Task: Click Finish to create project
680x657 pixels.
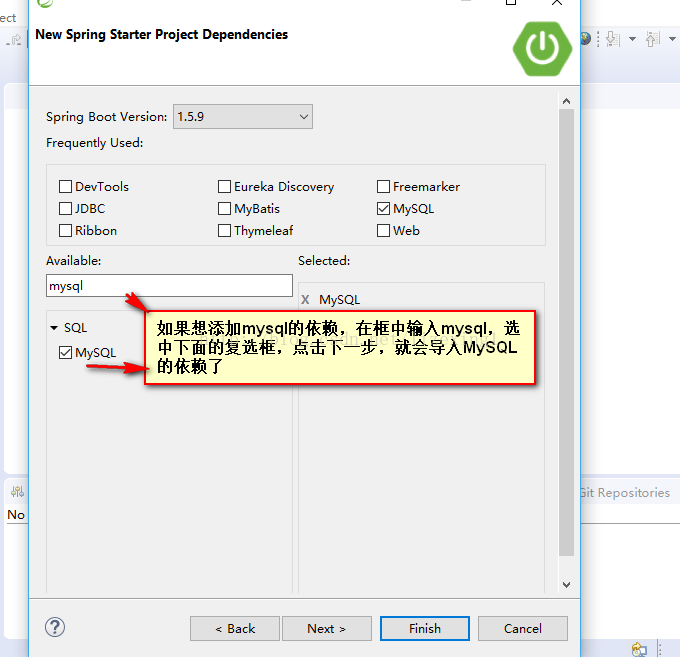Action: [x=425, y=628]
